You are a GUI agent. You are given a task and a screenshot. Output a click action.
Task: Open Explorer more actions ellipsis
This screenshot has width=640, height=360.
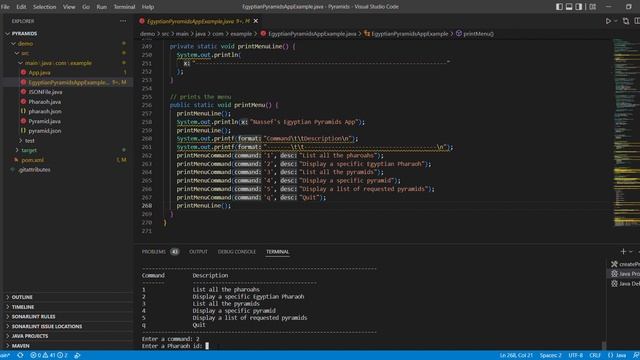pyautogui.click(x=123, y=21)
